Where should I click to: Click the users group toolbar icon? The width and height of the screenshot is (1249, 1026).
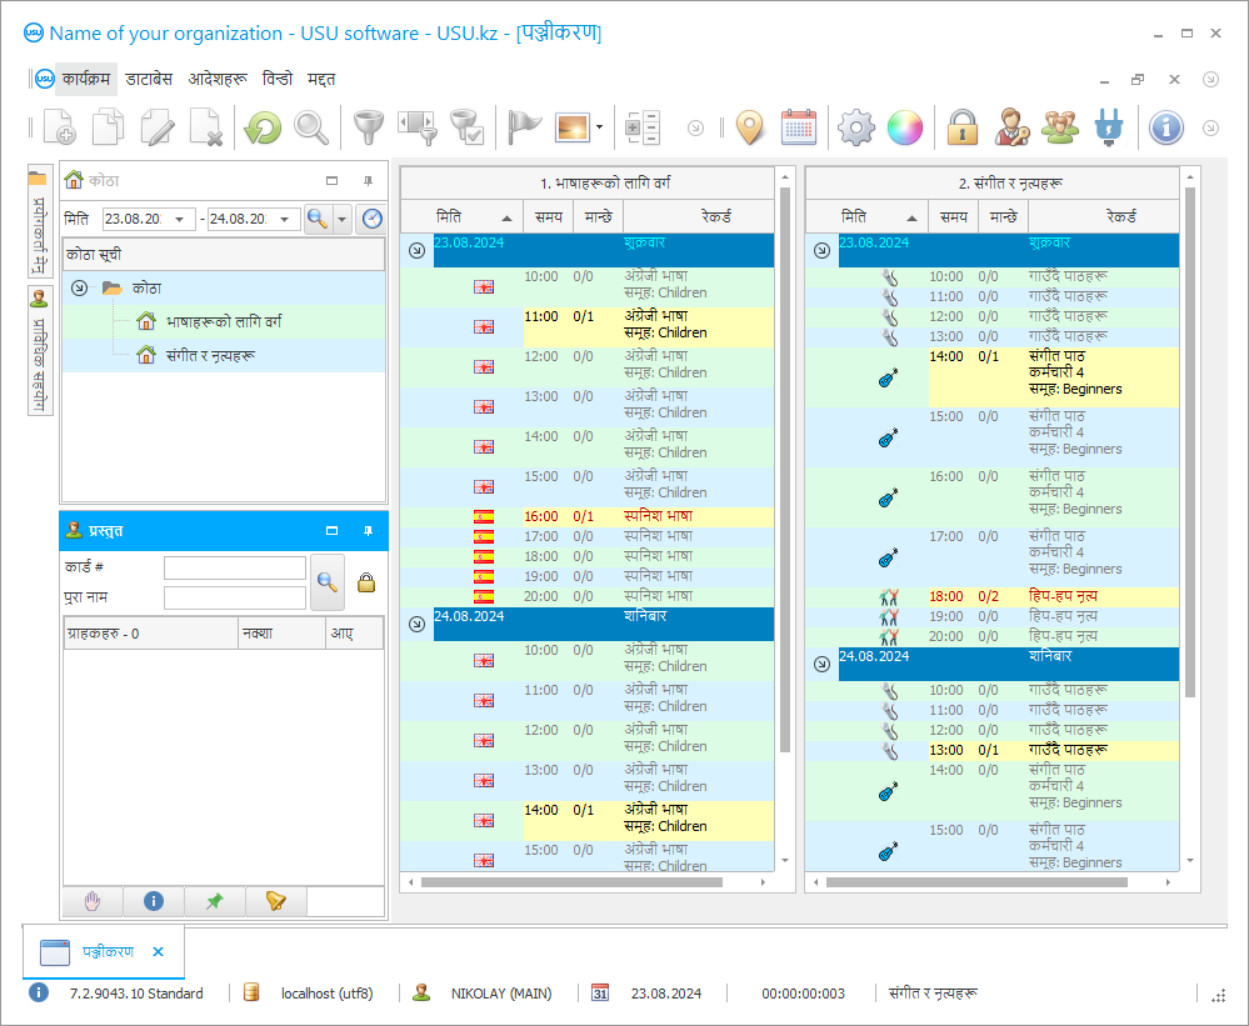[1060, 127]
